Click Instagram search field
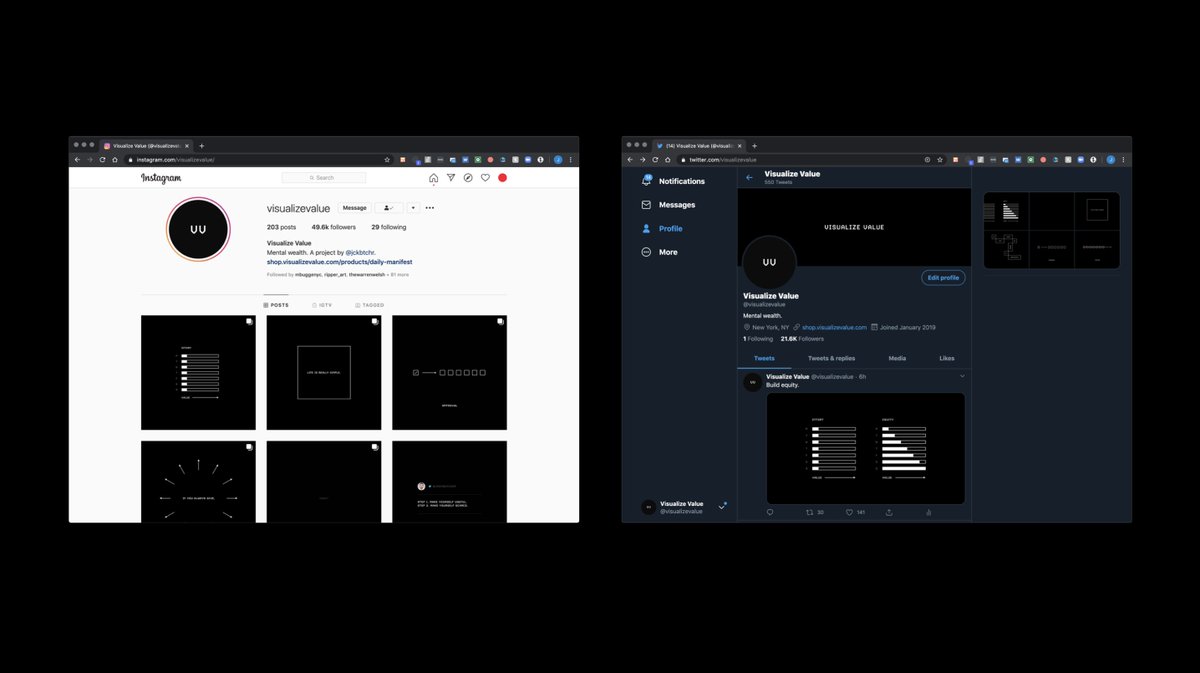This screenshot has height=673, width=1200. 323,178
